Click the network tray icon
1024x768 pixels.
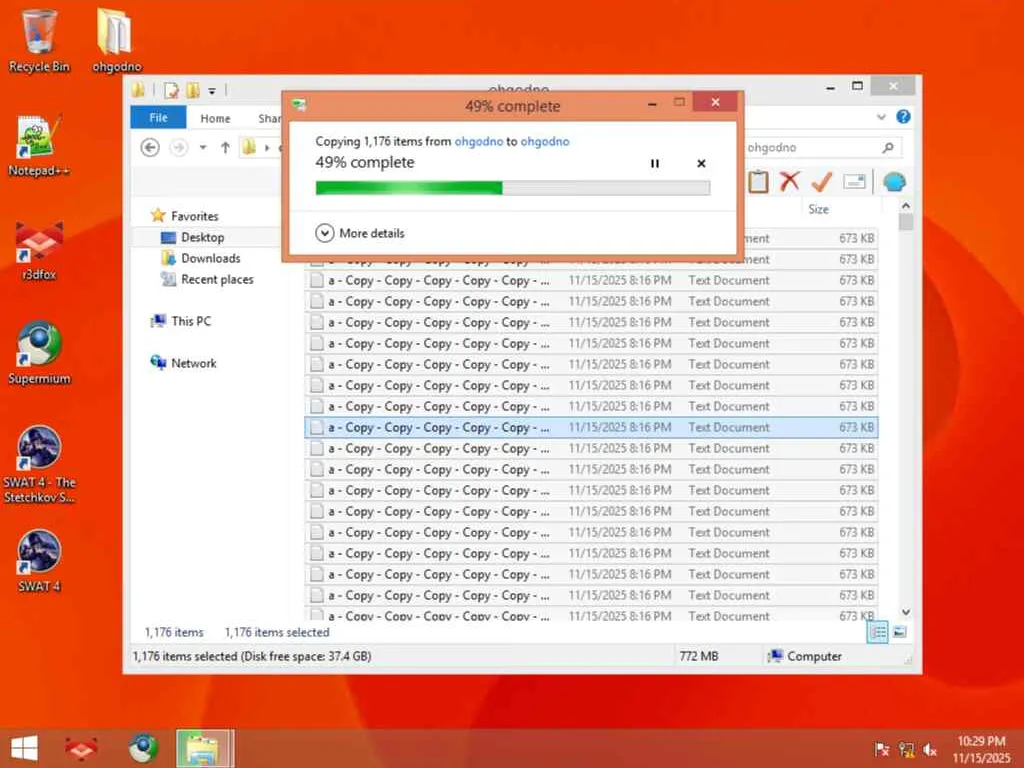tap(906, 750)
